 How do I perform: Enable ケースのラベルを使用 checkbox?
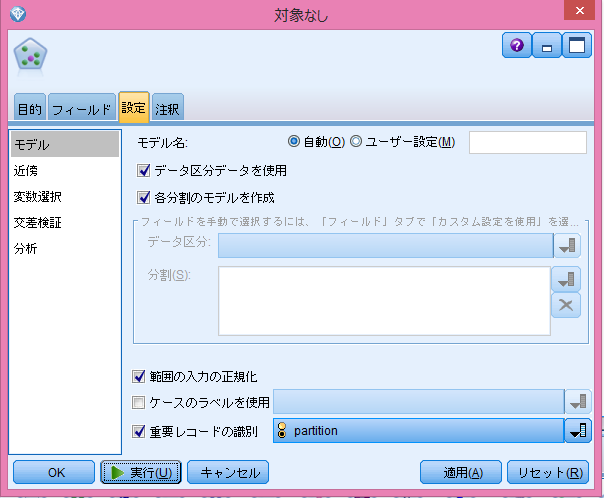[x=138, y=402]
